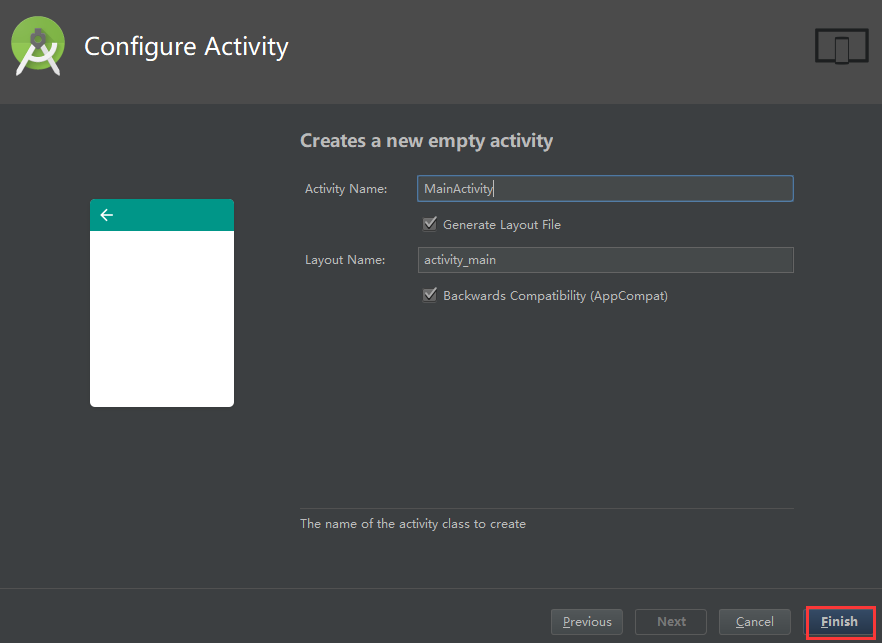Image resolution: width=882 pixels, height=643 pixels.
Task: Click the back arrow in the activity preview
Action: pos(106,215)
